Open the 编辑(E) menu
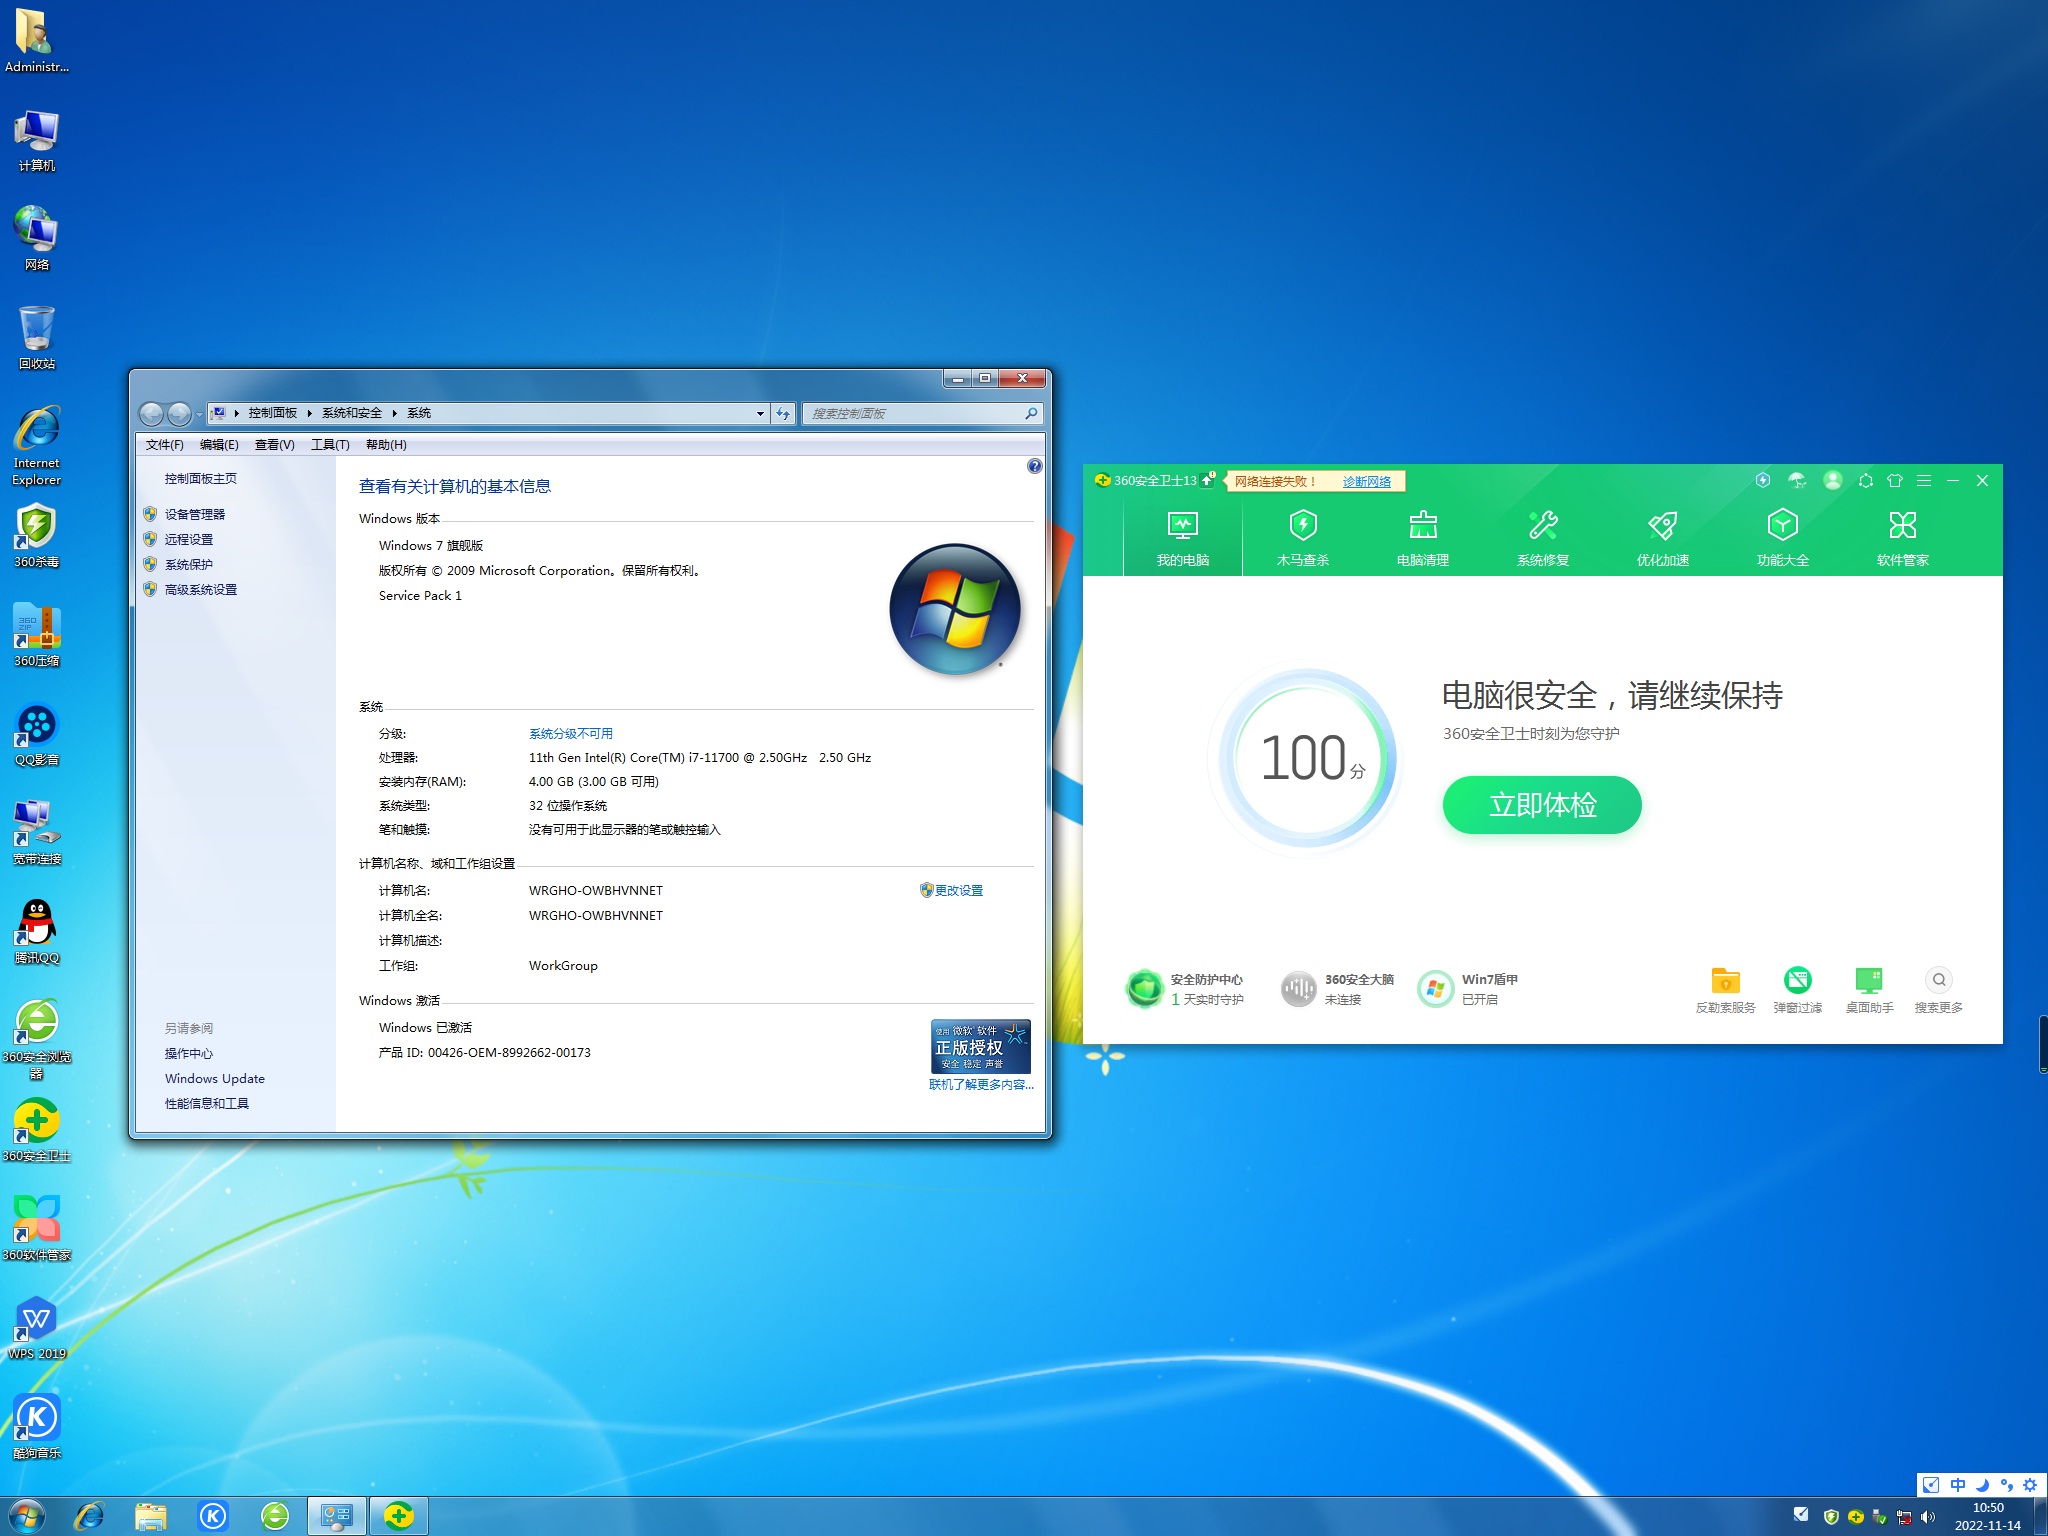Image resolution: width=2048 pixels, height=1536 pixels. pos(219,445)
